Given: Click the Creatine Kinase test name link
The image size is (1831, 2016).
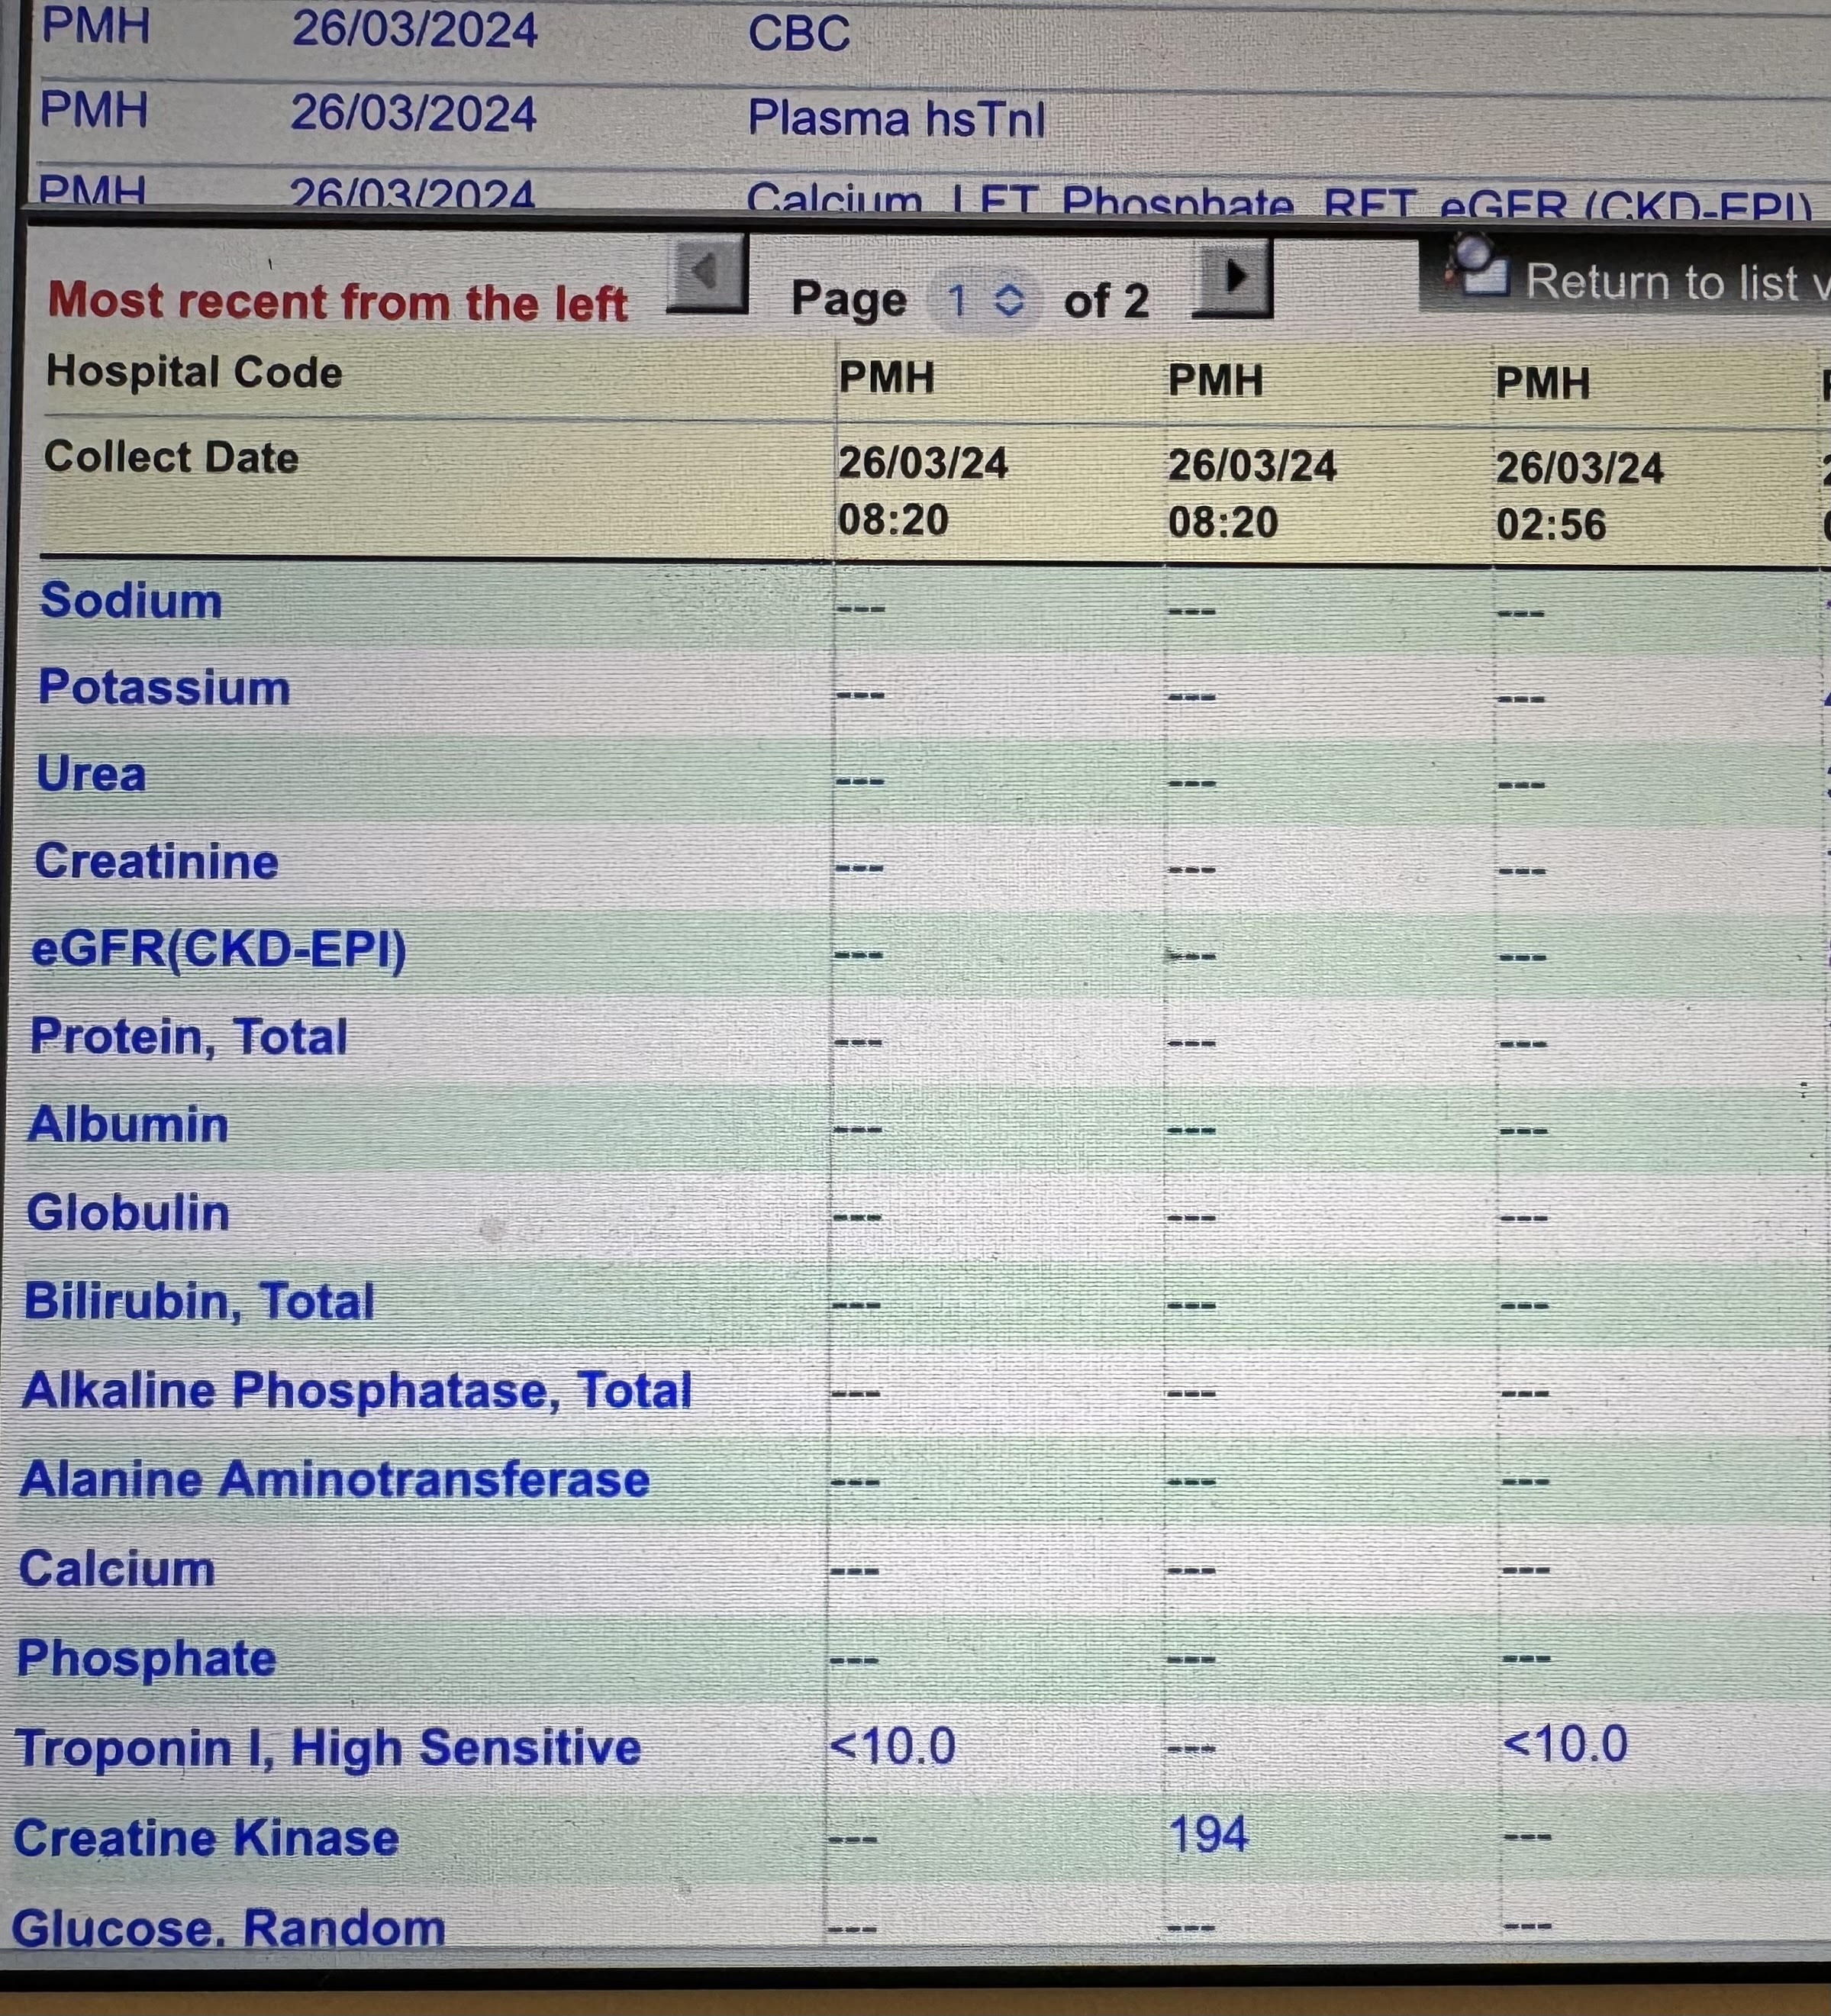Looking at the screenshot, I should [206, 1838].
